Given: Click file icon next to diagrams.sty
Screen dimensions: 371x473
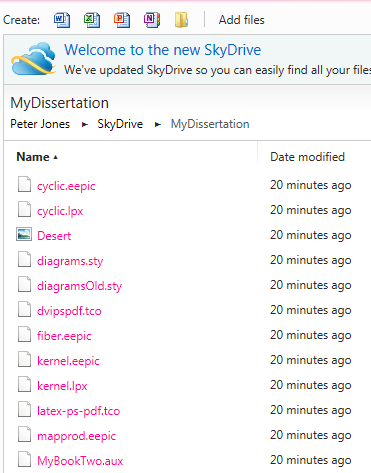Looking at the screenshot, I should pos(24,259).
